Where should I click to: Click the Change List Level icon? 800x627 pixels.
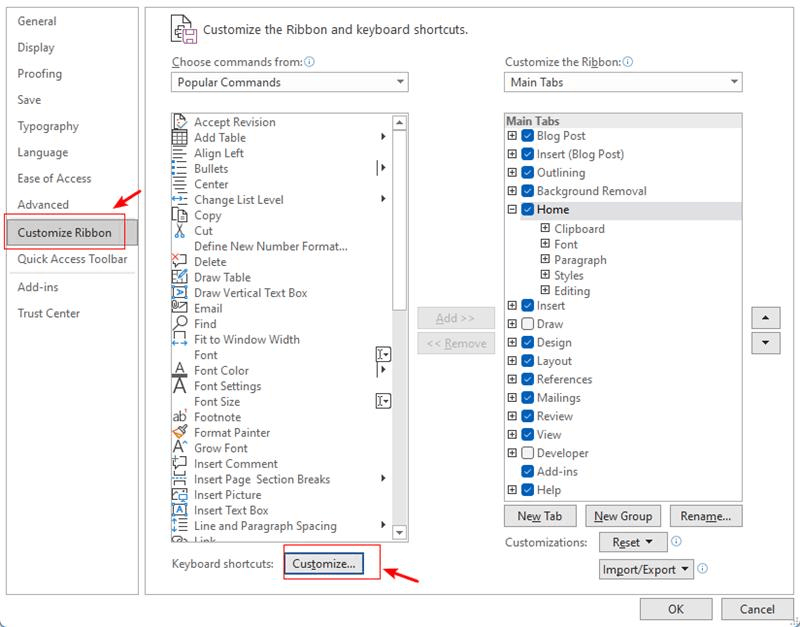(180, 200)
